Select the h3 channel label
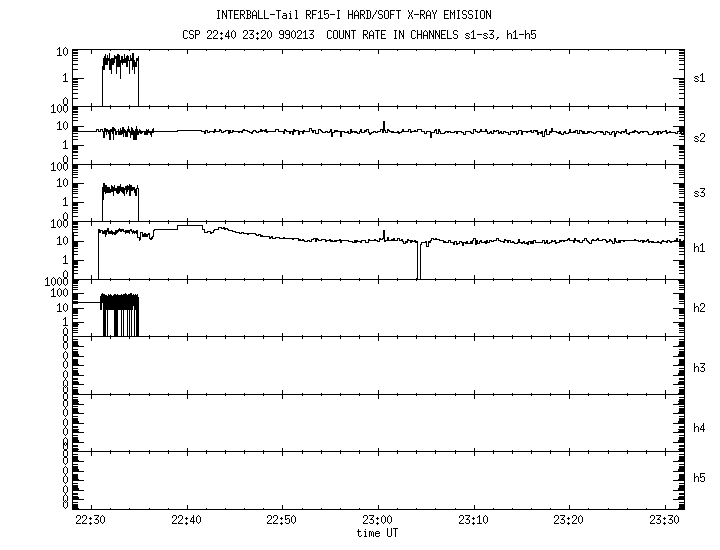Image resolution: width=720 pixels, height=550 pixels. tap(700, 368)
